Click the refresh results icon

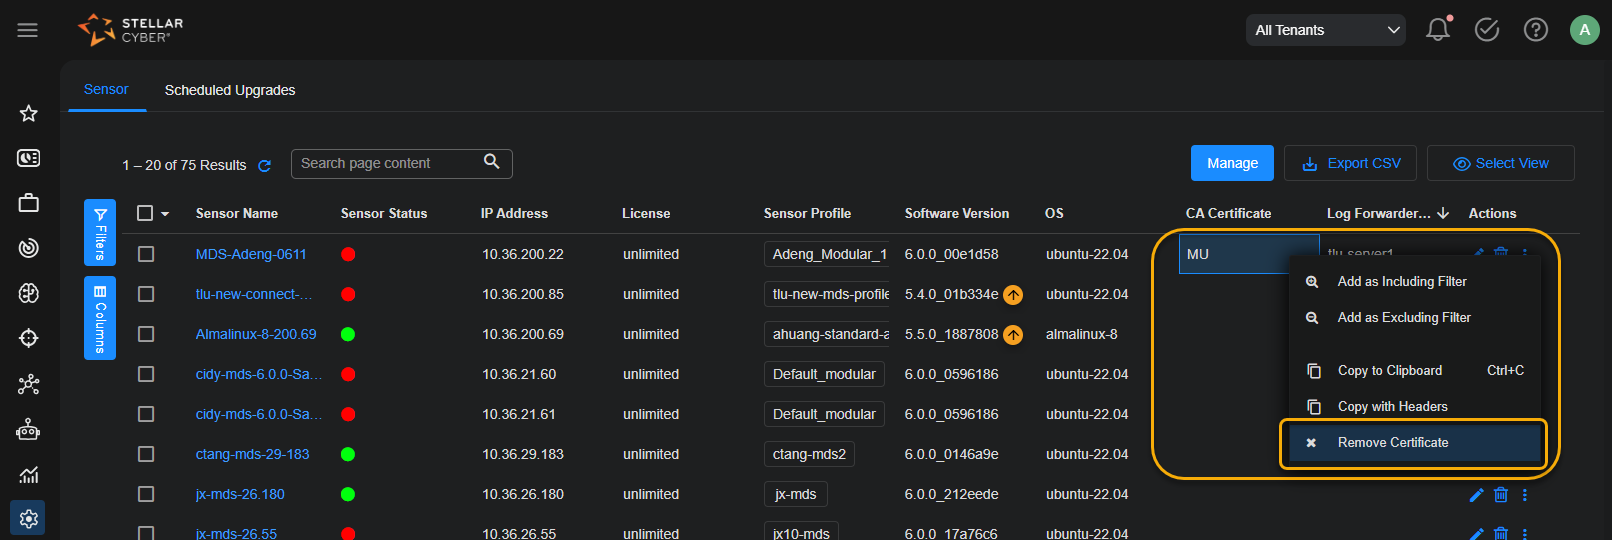(x=265, y=166)
